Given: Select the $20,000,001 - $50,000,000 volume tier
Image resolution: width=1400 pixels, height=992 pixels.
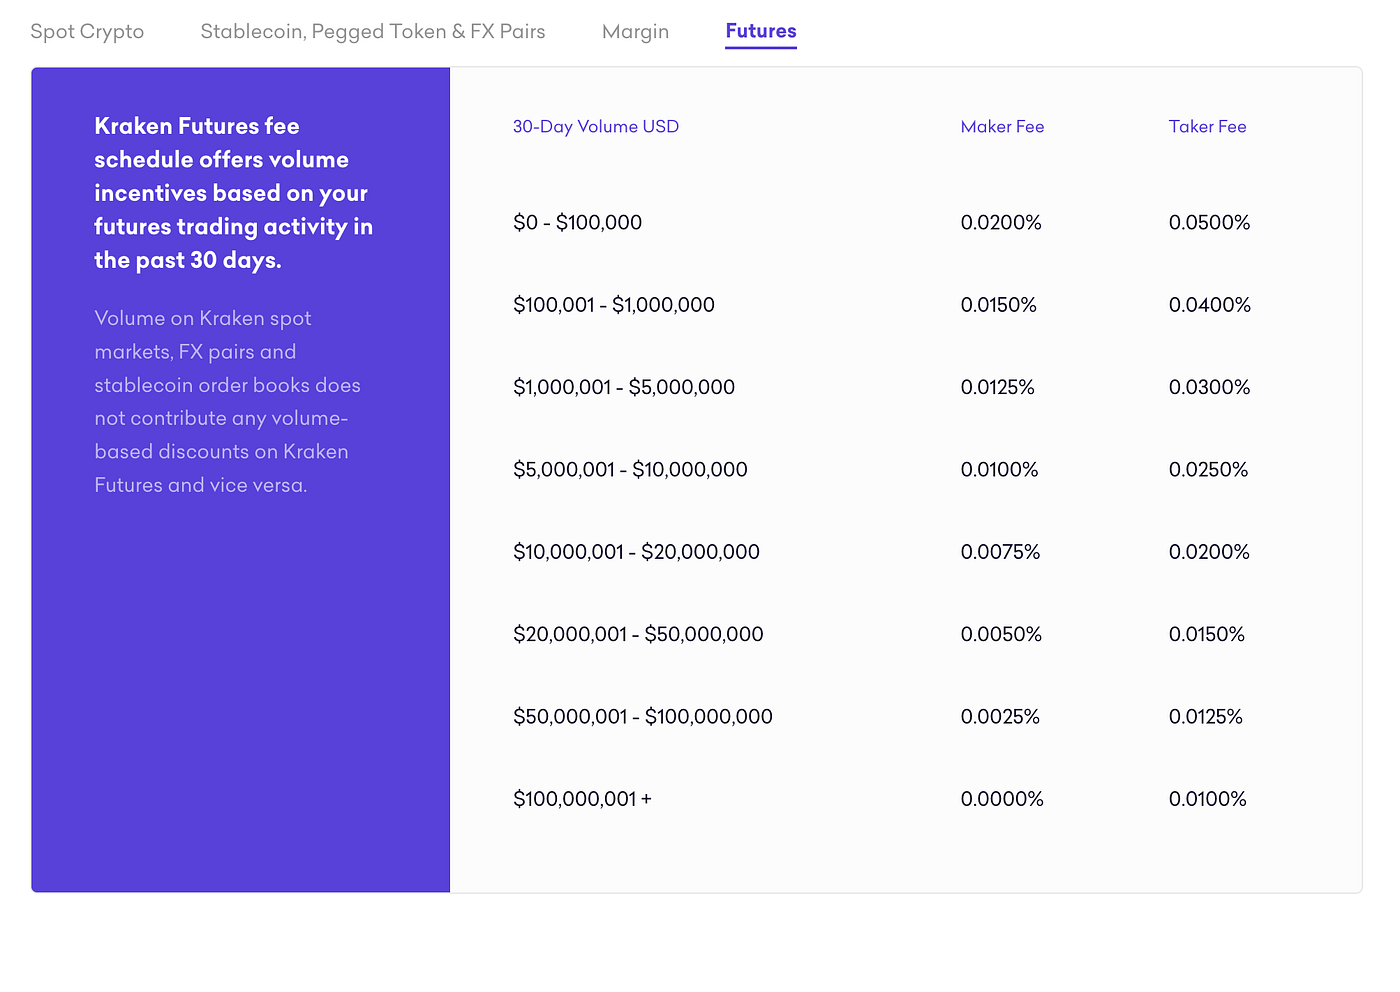Looking at the screenshot, I should [x=638, y=634].
